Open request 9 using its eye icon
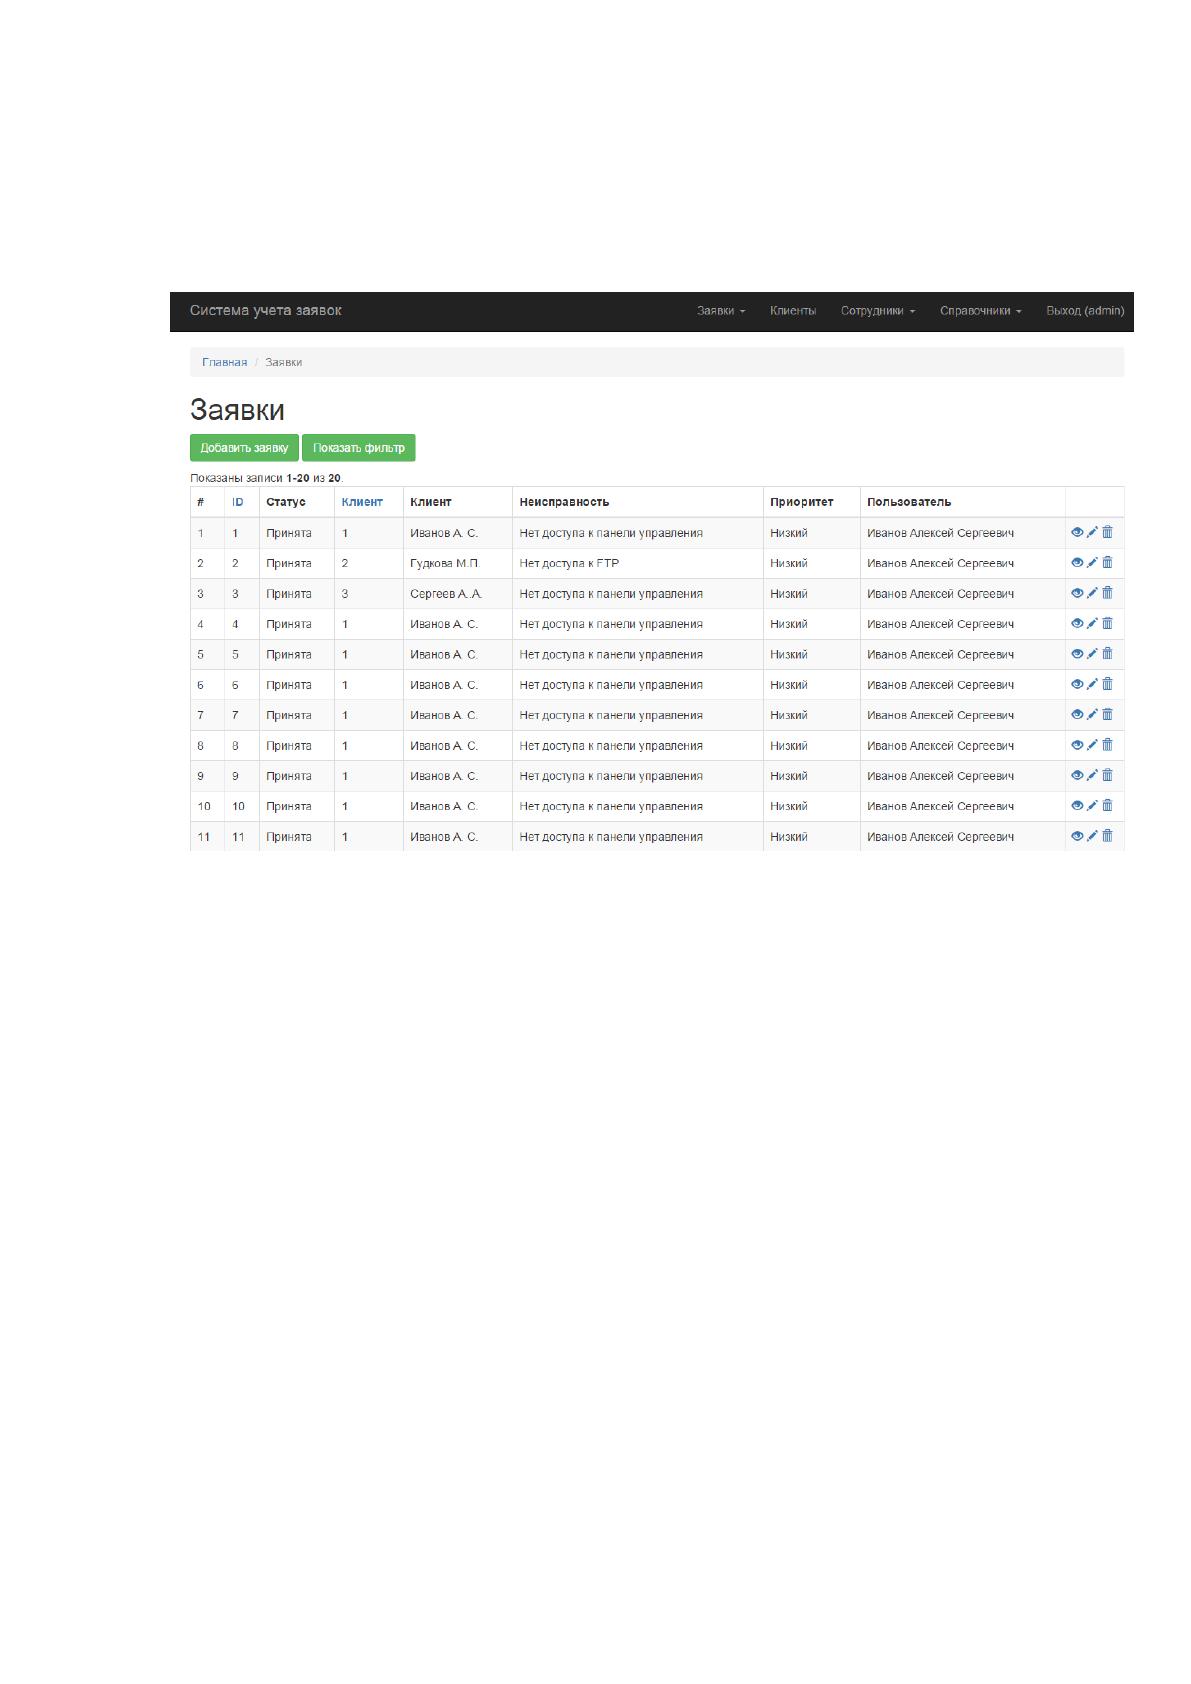 [x=1077, y=775]
